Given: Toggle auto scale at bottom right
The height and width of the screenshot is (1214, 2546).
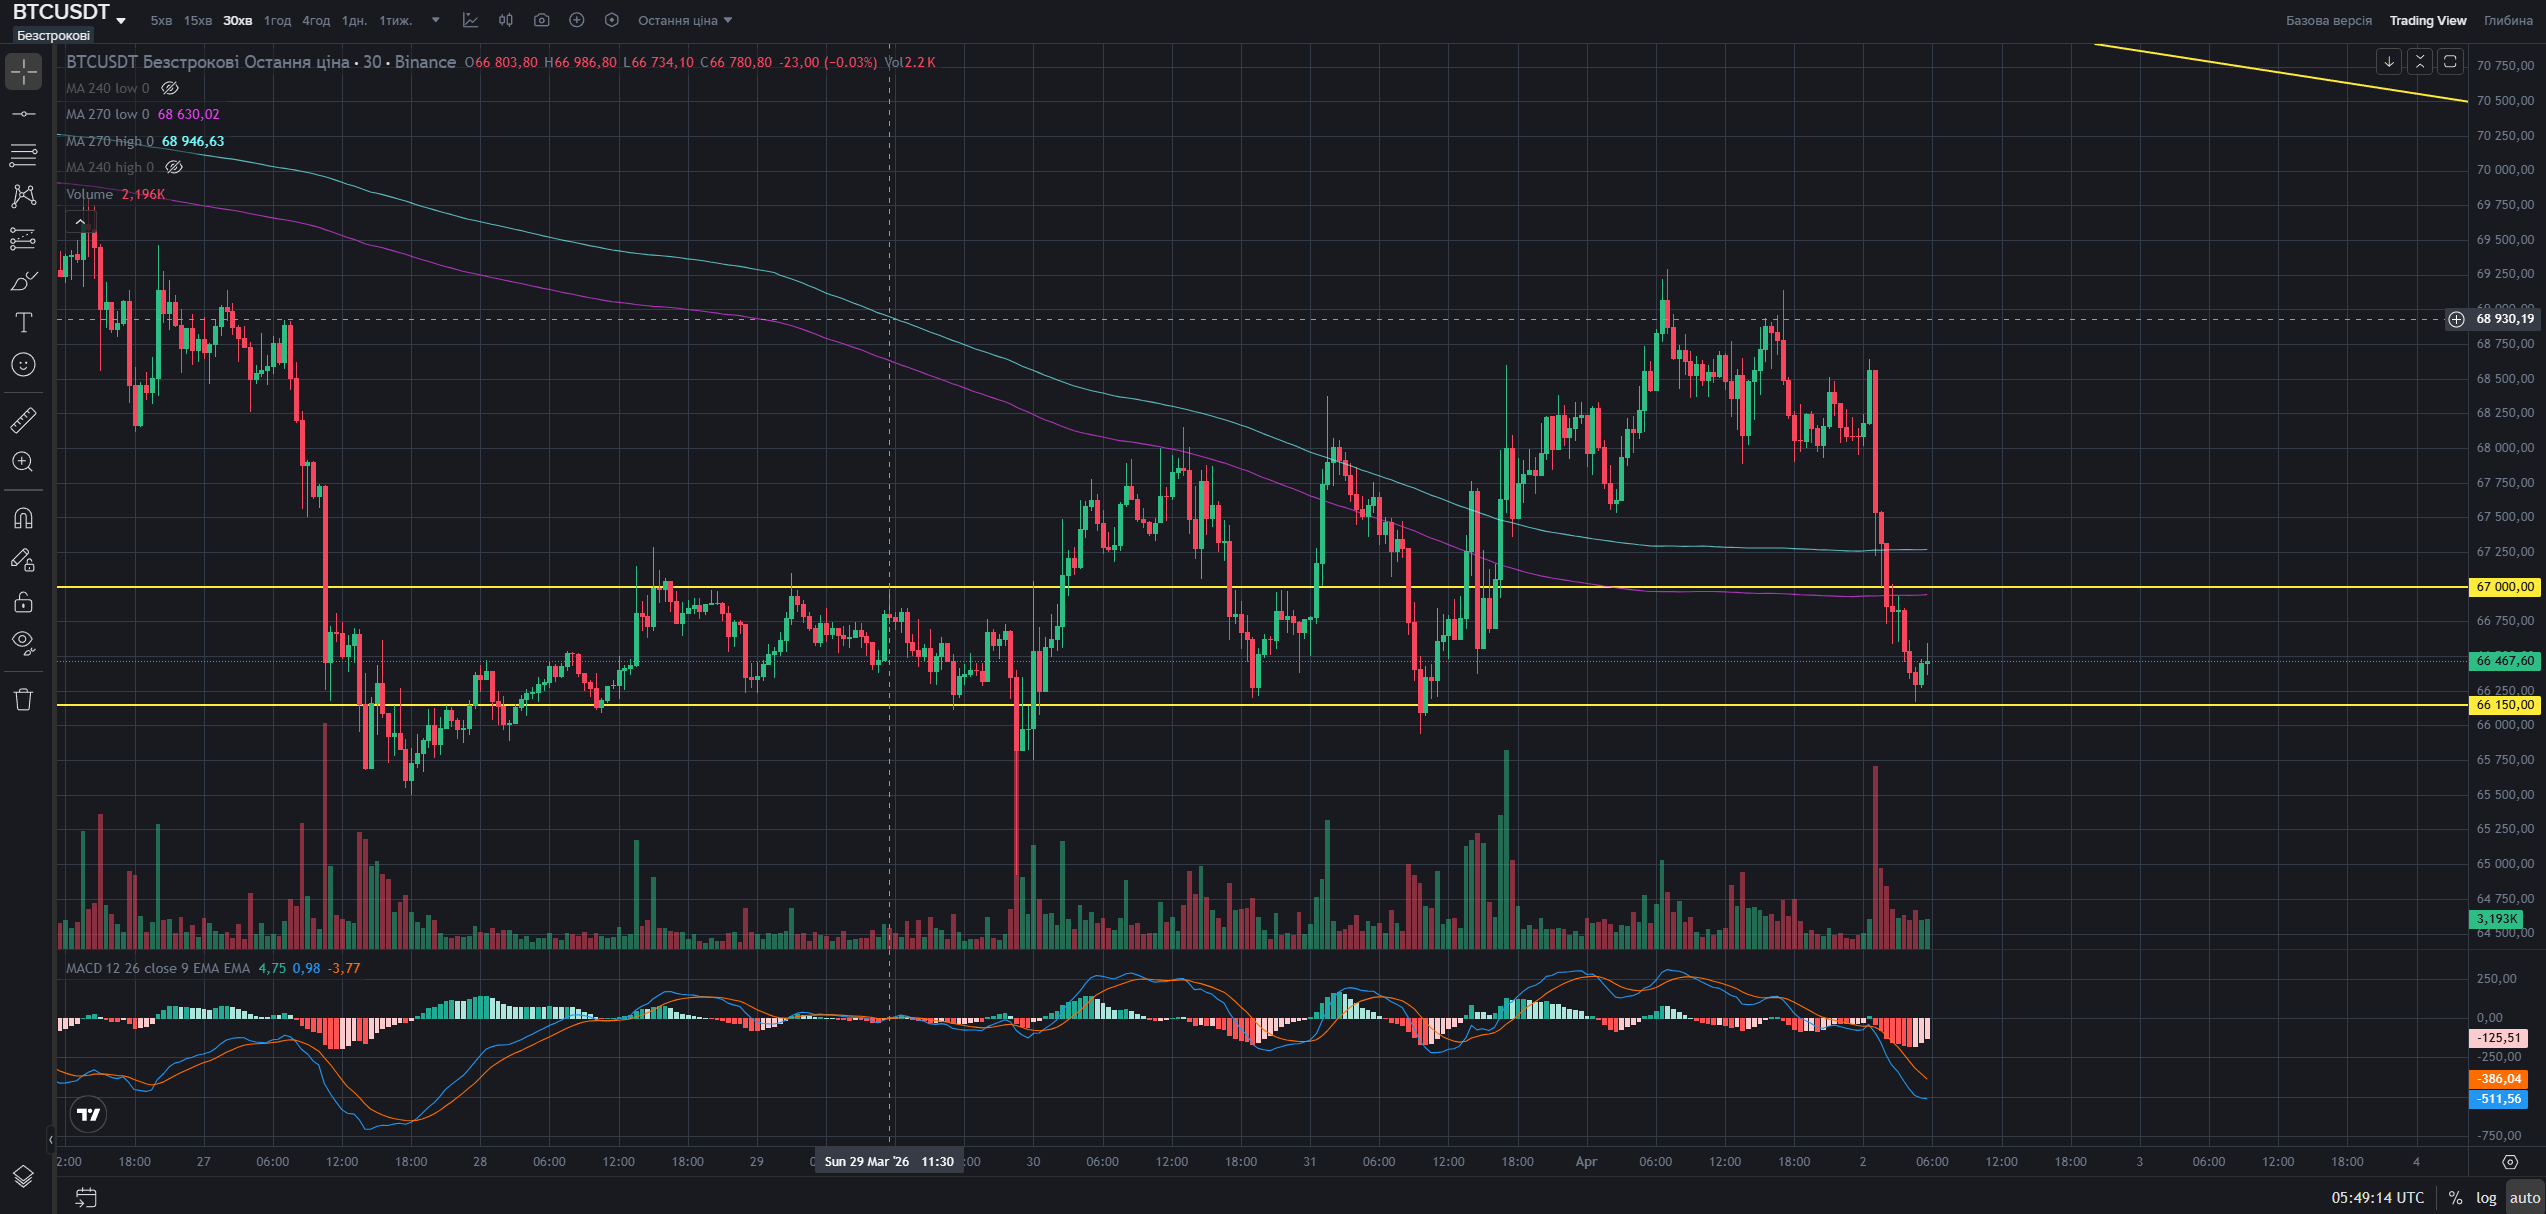Looking at the screenshot, I should click(2524, 1197).
